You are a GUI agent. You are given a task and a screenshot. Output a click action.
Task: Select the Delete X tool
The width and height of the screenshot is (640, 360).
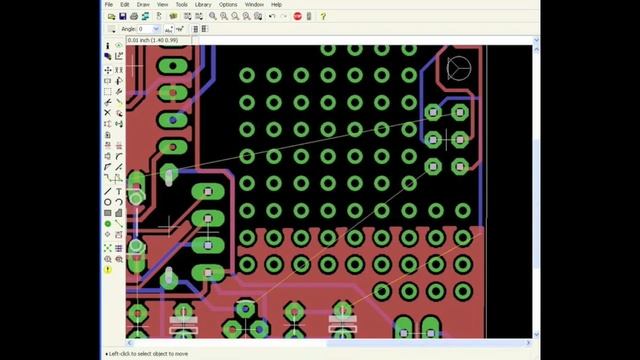click(108, 113)
